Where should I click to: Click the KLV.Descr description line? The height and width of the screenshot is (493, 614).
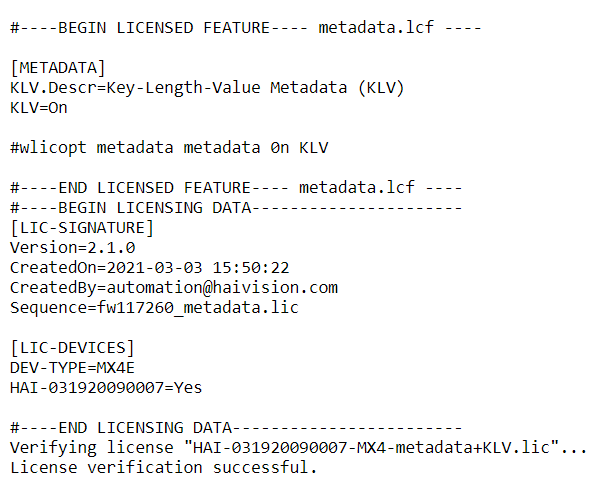(x=206, y=88)
